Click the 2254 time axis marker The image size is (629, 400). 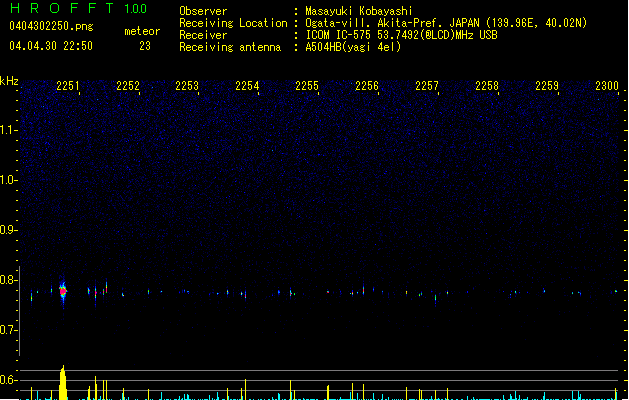pyautogui.click(x=248, y=86)
